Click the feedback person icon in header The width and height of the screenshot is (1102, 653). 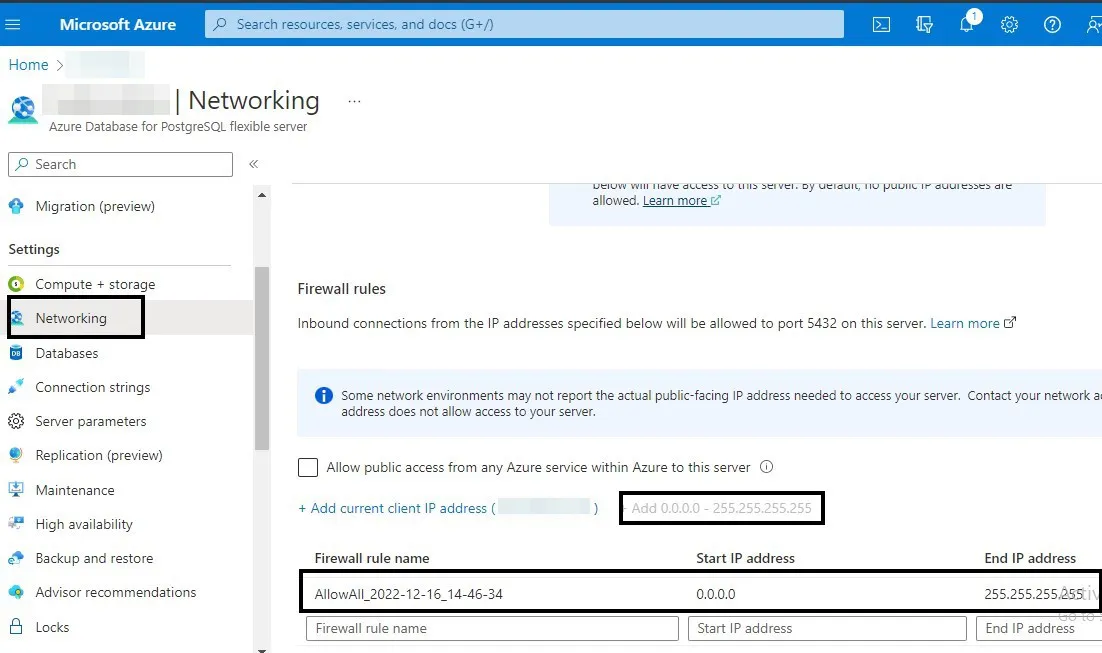point(1093,25)
